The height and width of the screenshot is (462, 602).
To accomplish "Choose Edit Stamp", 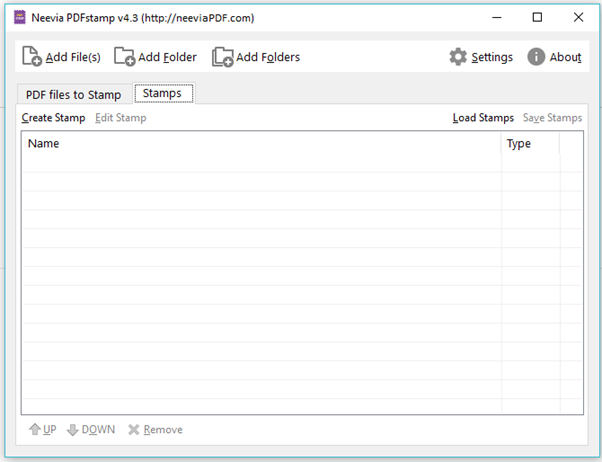I will 120,118.
